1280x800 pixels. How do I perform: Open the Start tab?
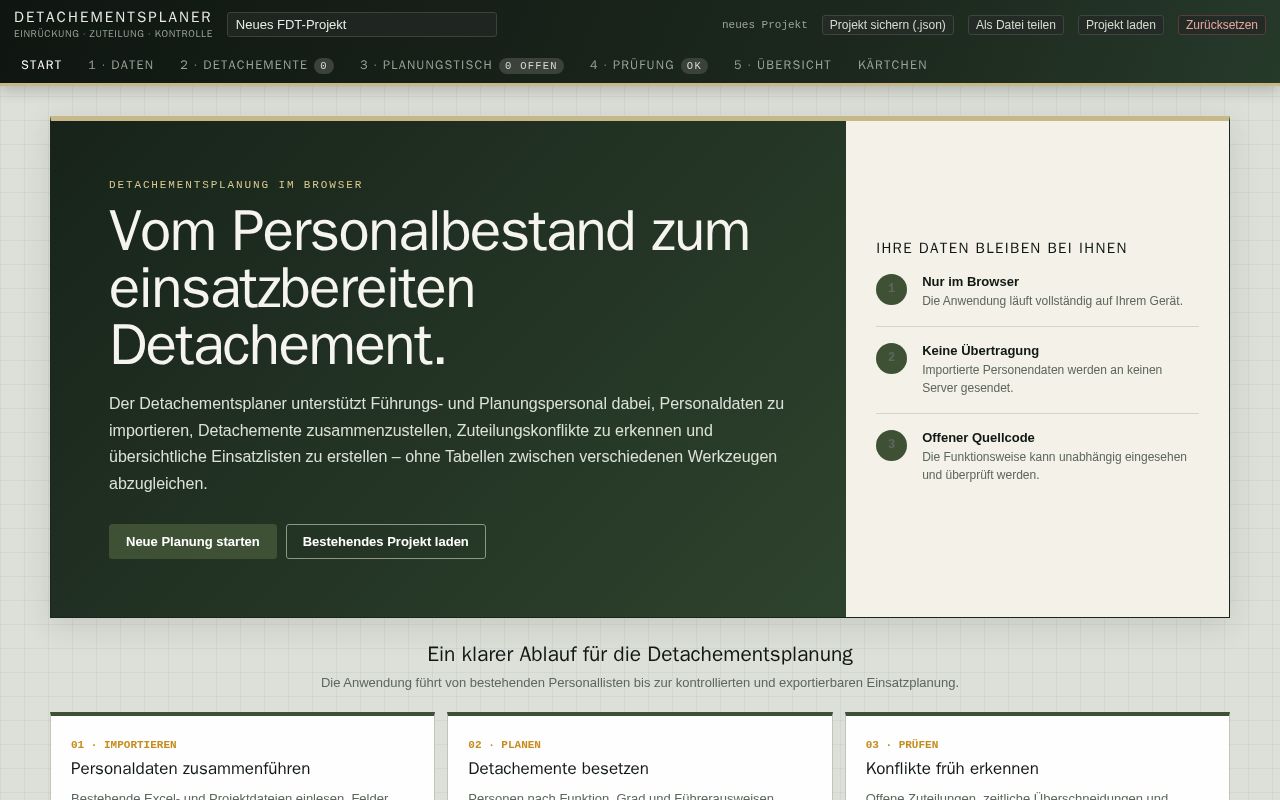coord(41,65)
